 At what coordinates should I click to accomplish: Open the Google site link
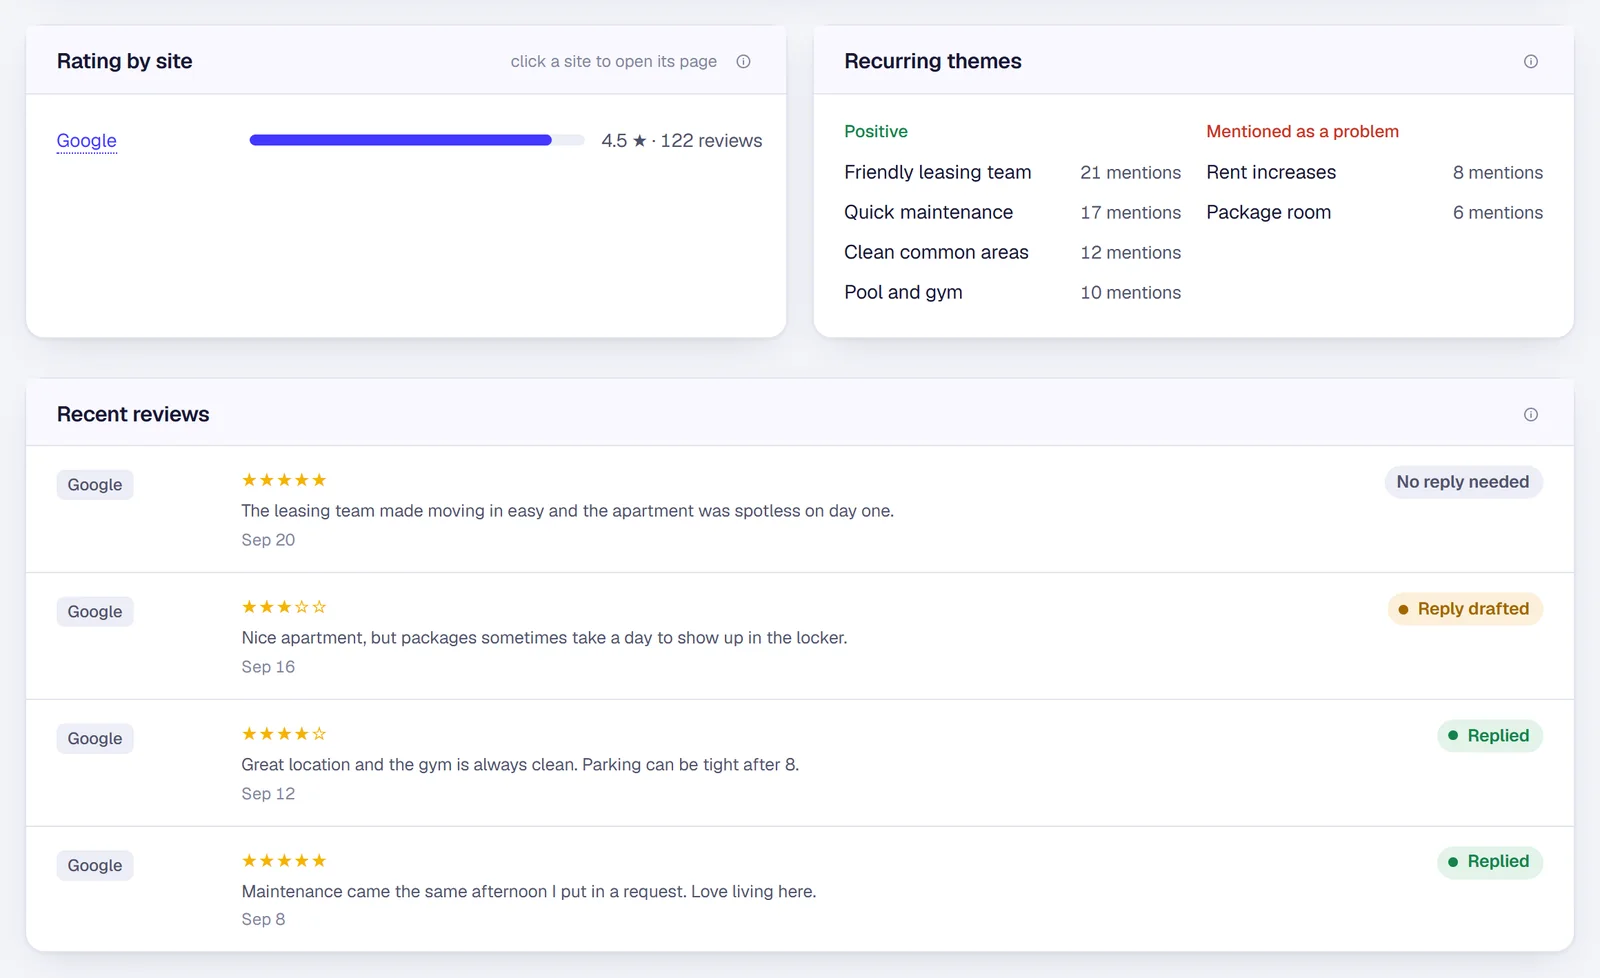click(86, 141)
